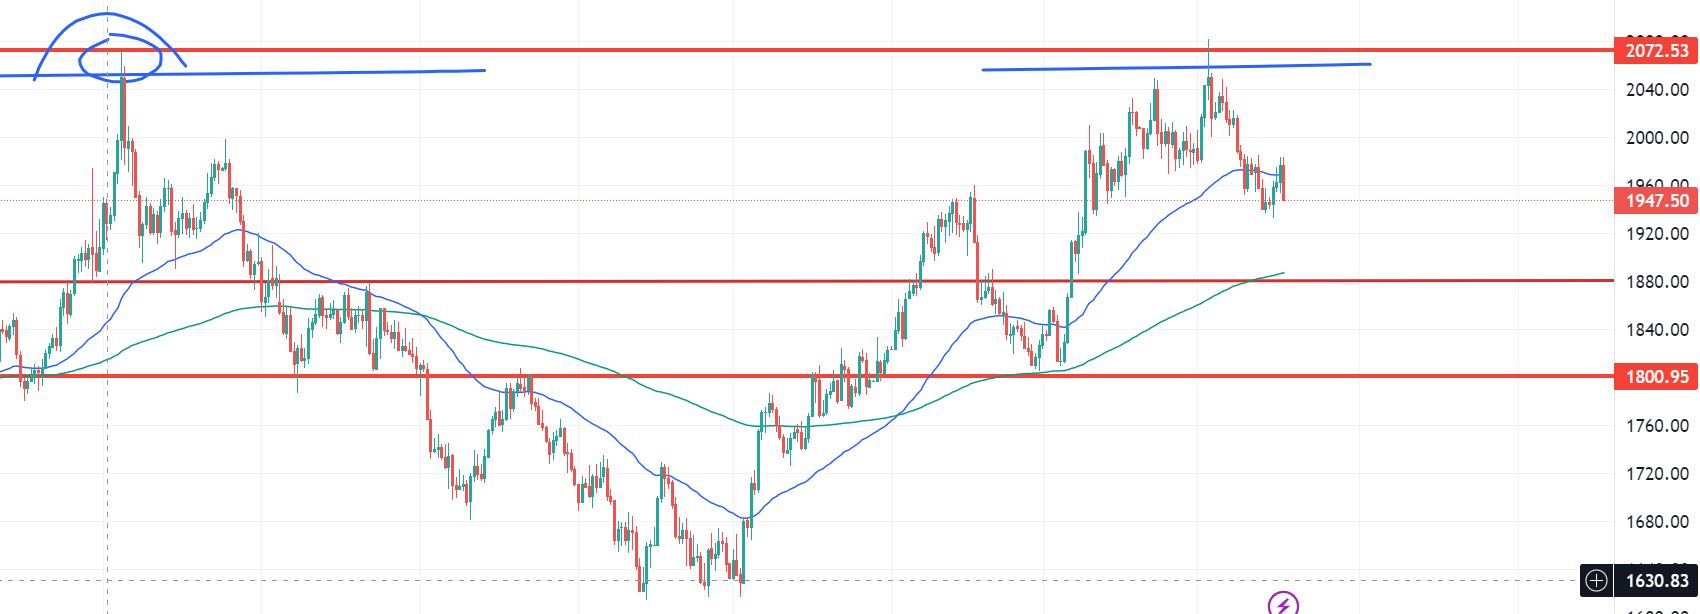1700x614 pixels.
Task: Click the current price label 1947.50
Action: (1657, 201)
